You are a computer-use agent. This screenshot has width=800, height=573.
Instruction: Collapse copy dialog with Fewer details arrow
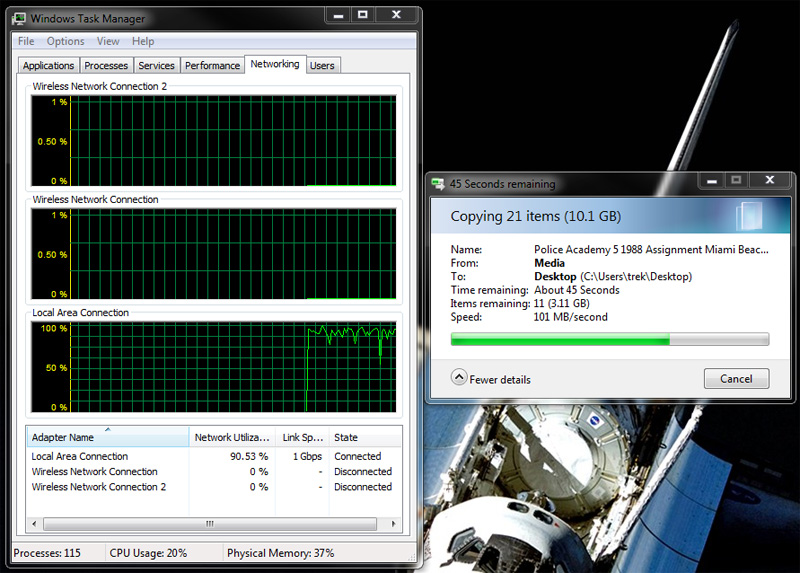(459, 378)
